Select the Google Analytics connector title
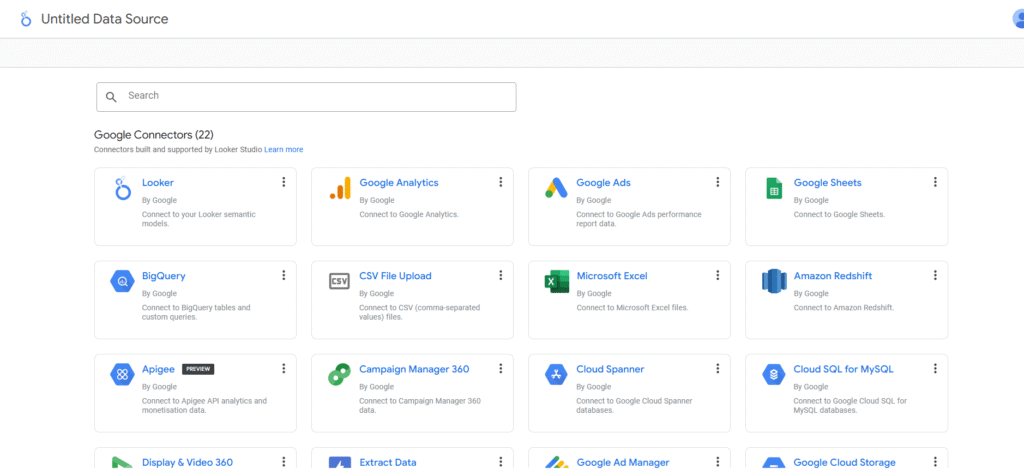The height and width of the screenshot is (469, 1024). (x=399, y=183)
